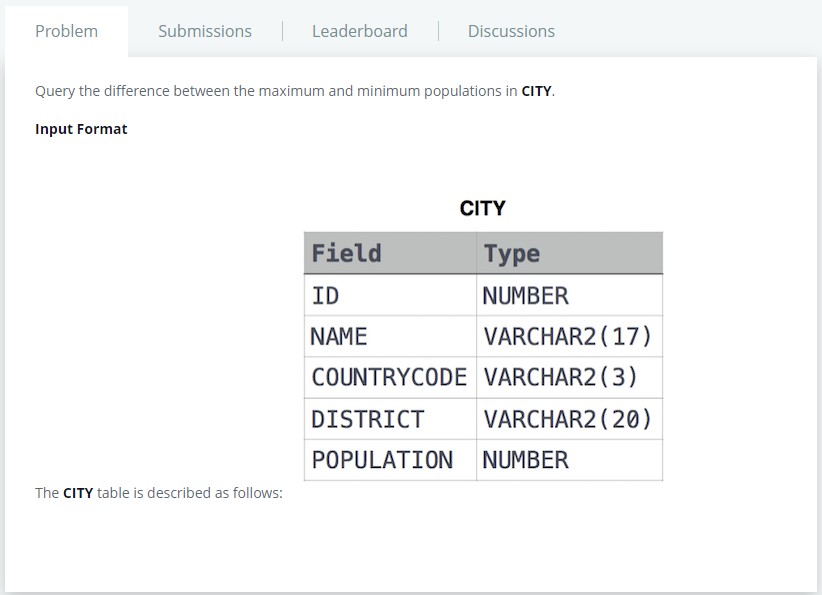Select the NAME field cell
The width and height of the screenshot is (822, 595).
tap(335, 336)
